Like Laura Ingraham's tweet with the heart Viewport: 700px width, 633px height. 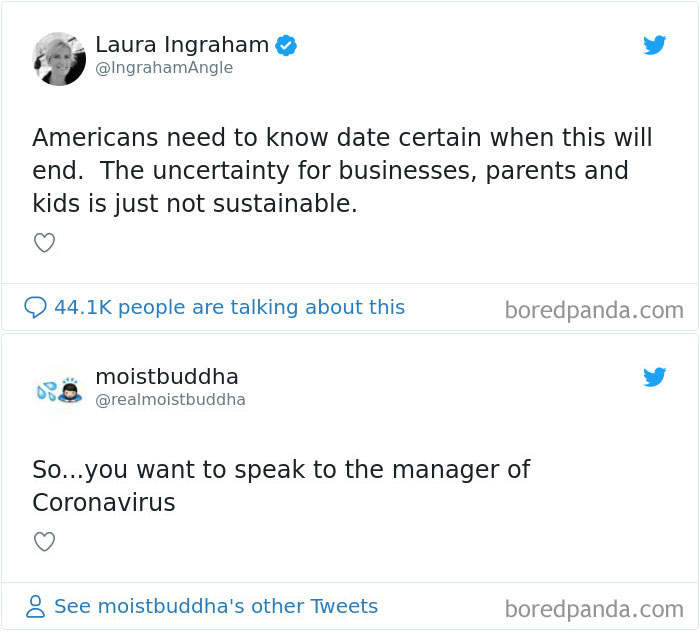pos(44,242)
